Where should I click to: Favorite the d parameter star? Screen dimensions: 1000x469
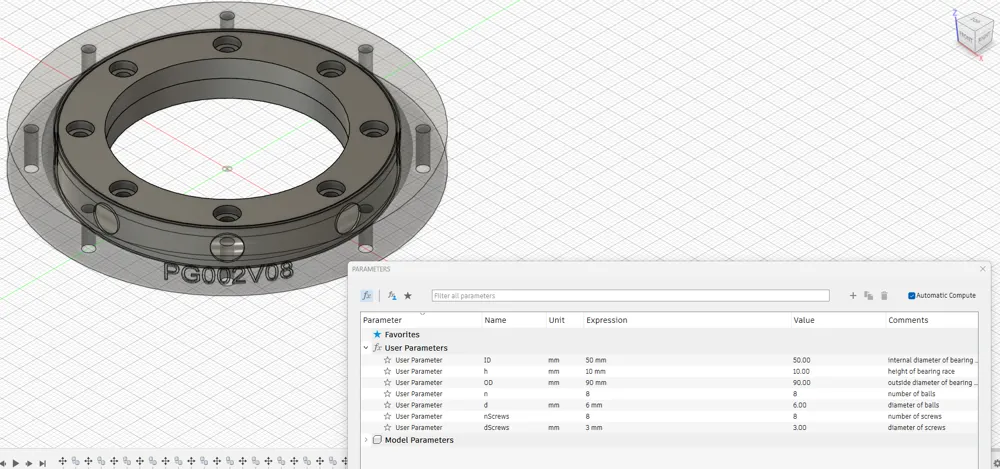[x=387, y=405]
